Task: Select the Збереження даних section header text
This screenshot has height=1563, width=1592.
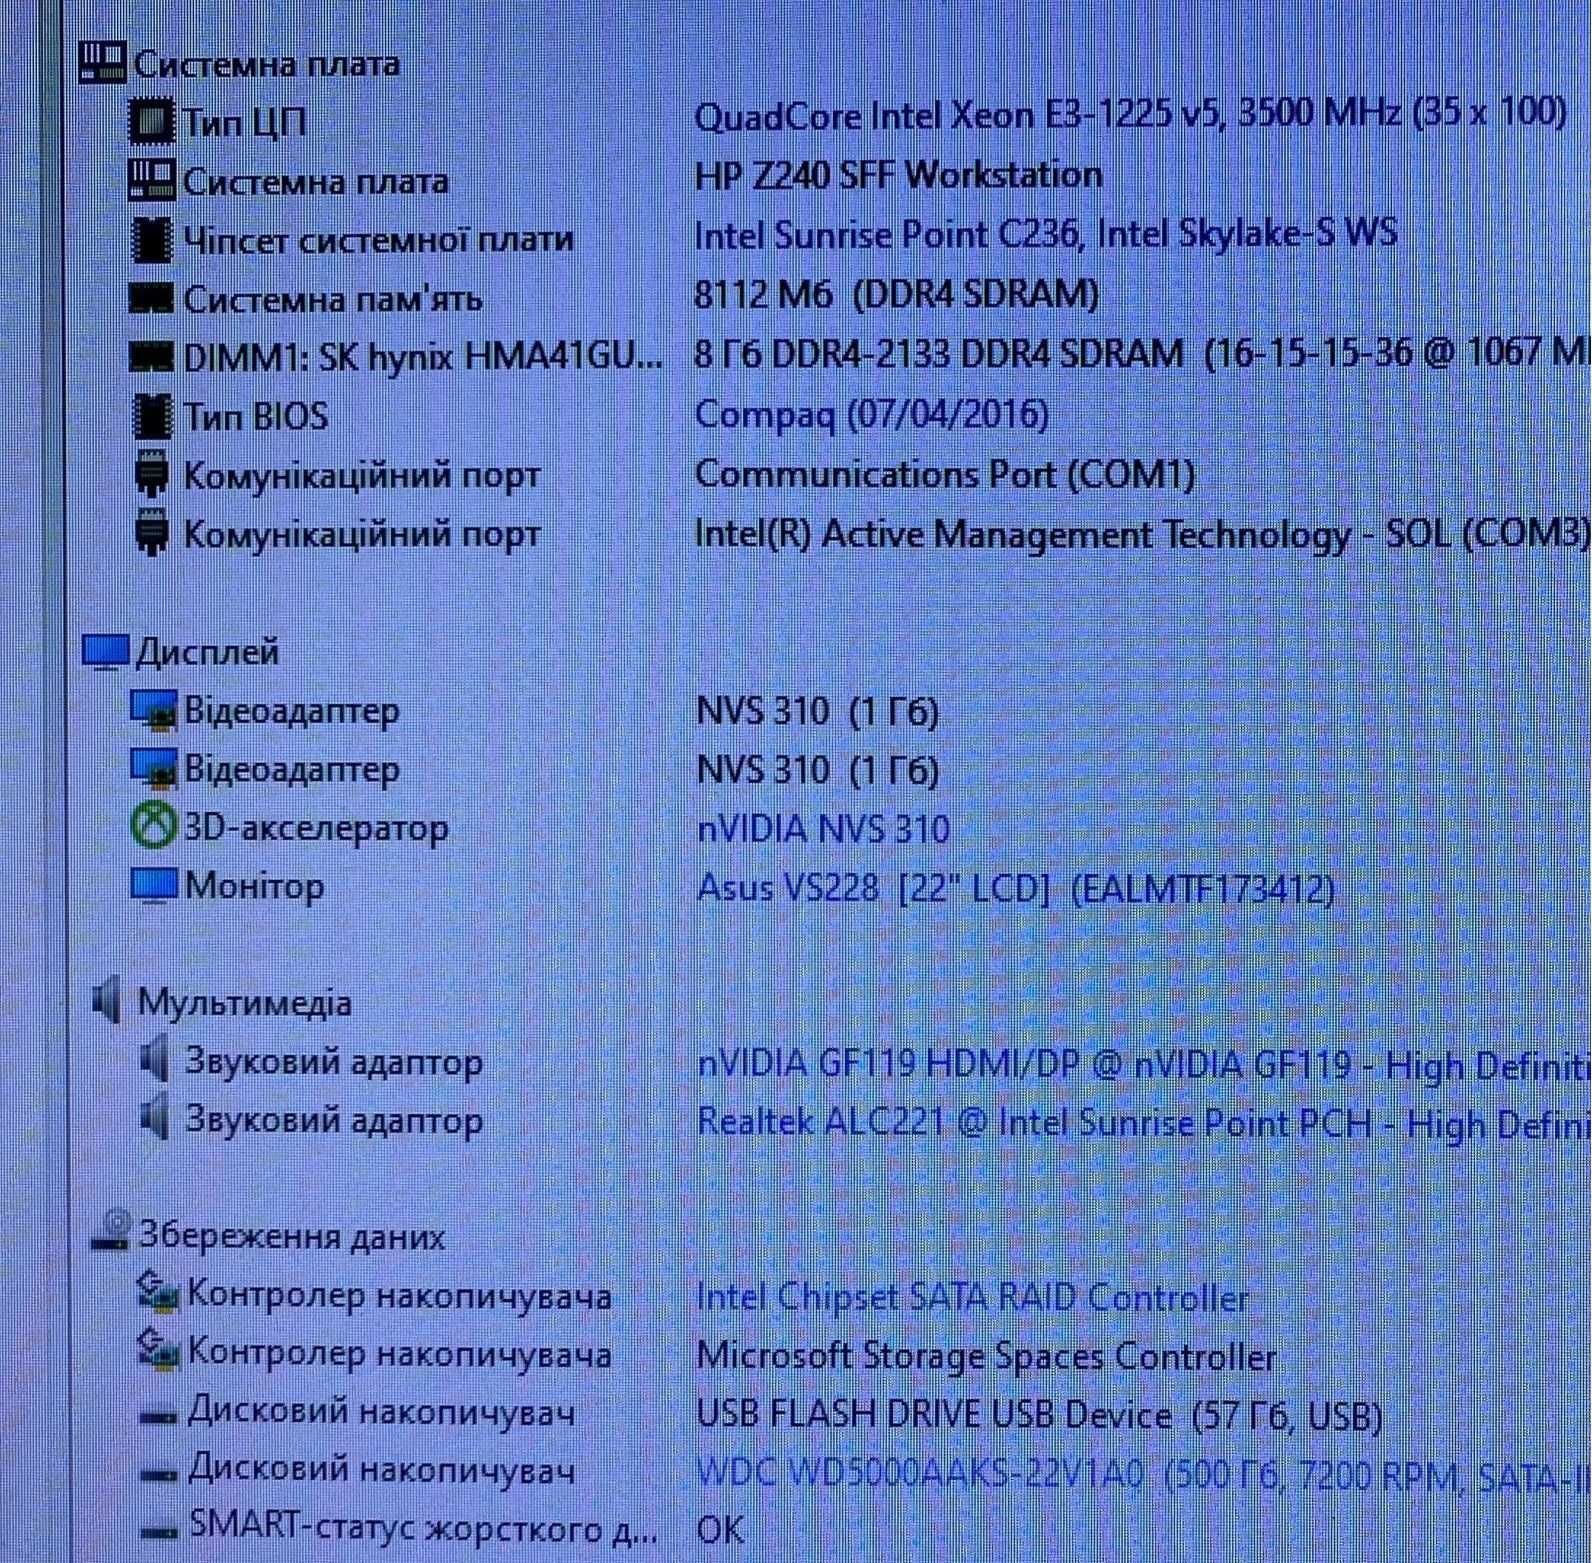Action: 291,1237
